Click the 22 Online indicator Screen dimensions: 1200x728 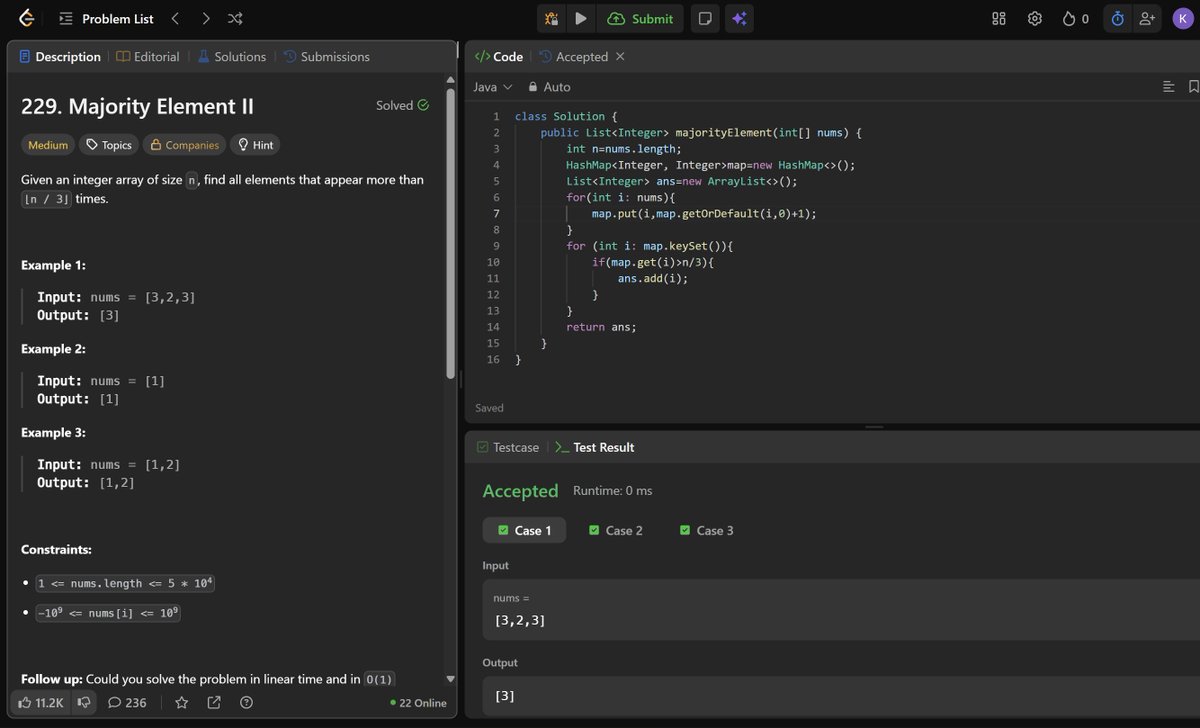pyautogui.click(x=418, y=703)
